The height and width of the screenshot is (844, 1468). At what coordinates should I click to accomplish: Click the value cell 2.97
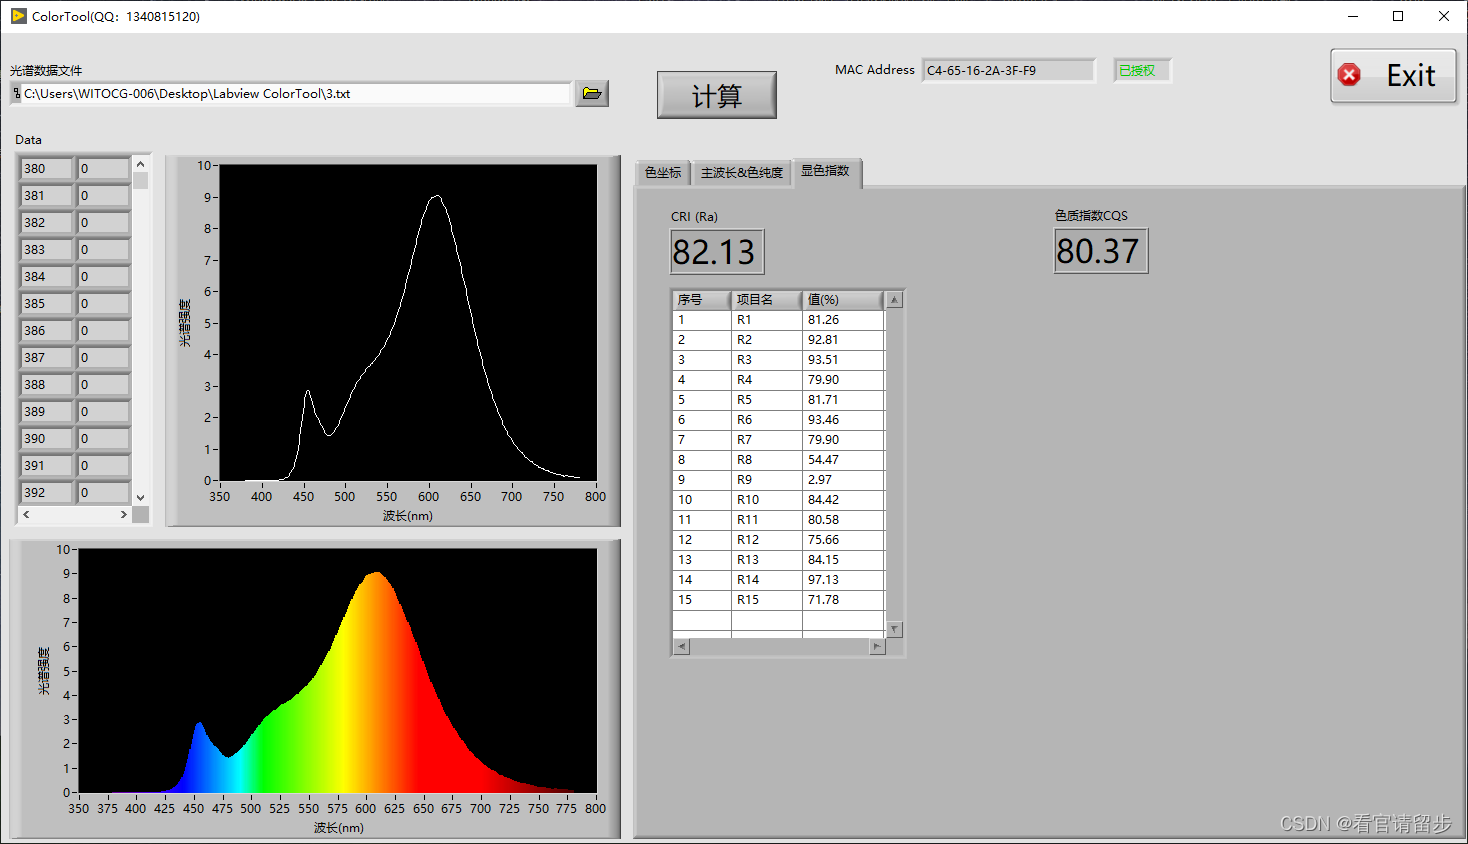point(843,480)
